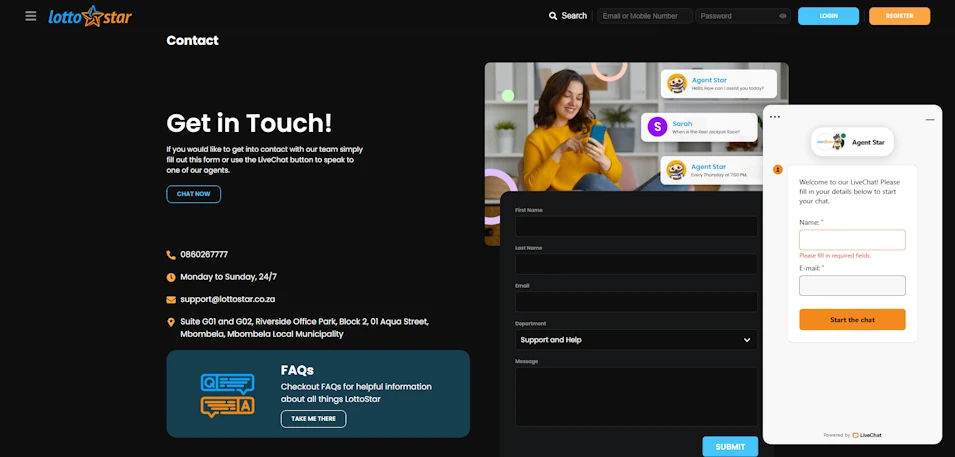Screen dimensions: 955x457
Task: Focus the LiveChat E-mail field
Action: [852, 286]
